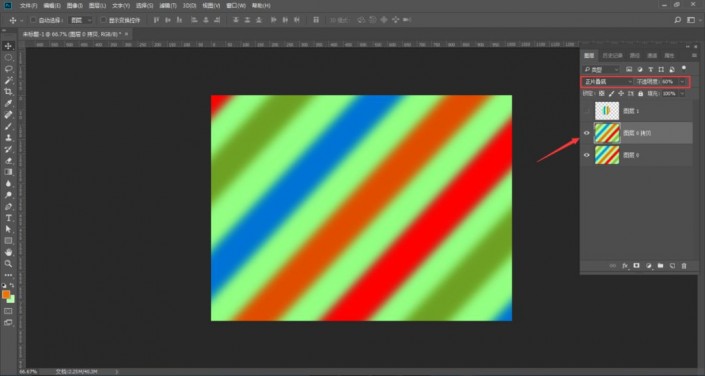Click the delete layer trash icon

click(x=684, y=266)
